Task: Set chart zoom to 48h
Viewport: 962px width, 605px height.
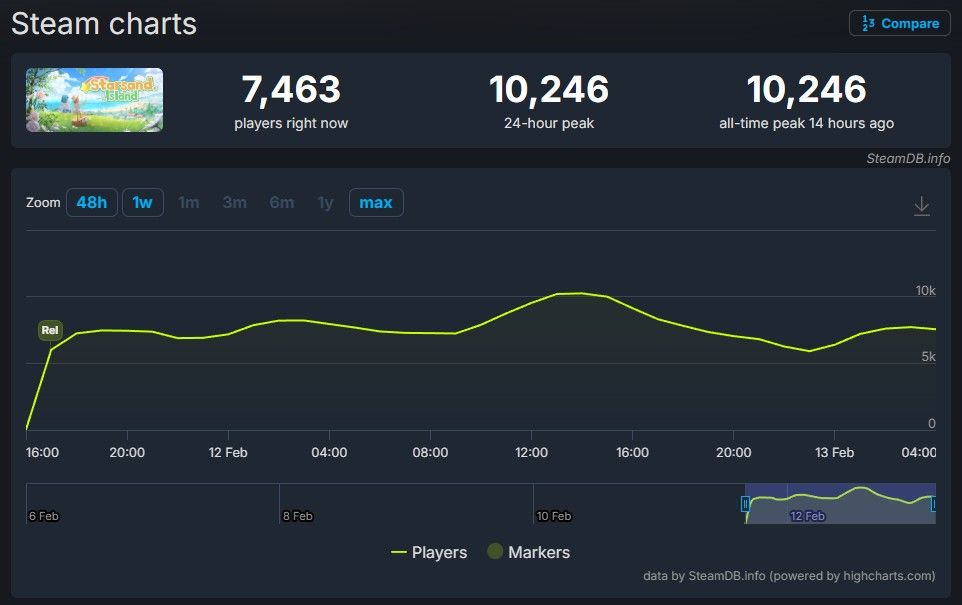Action: pos(91,203)
